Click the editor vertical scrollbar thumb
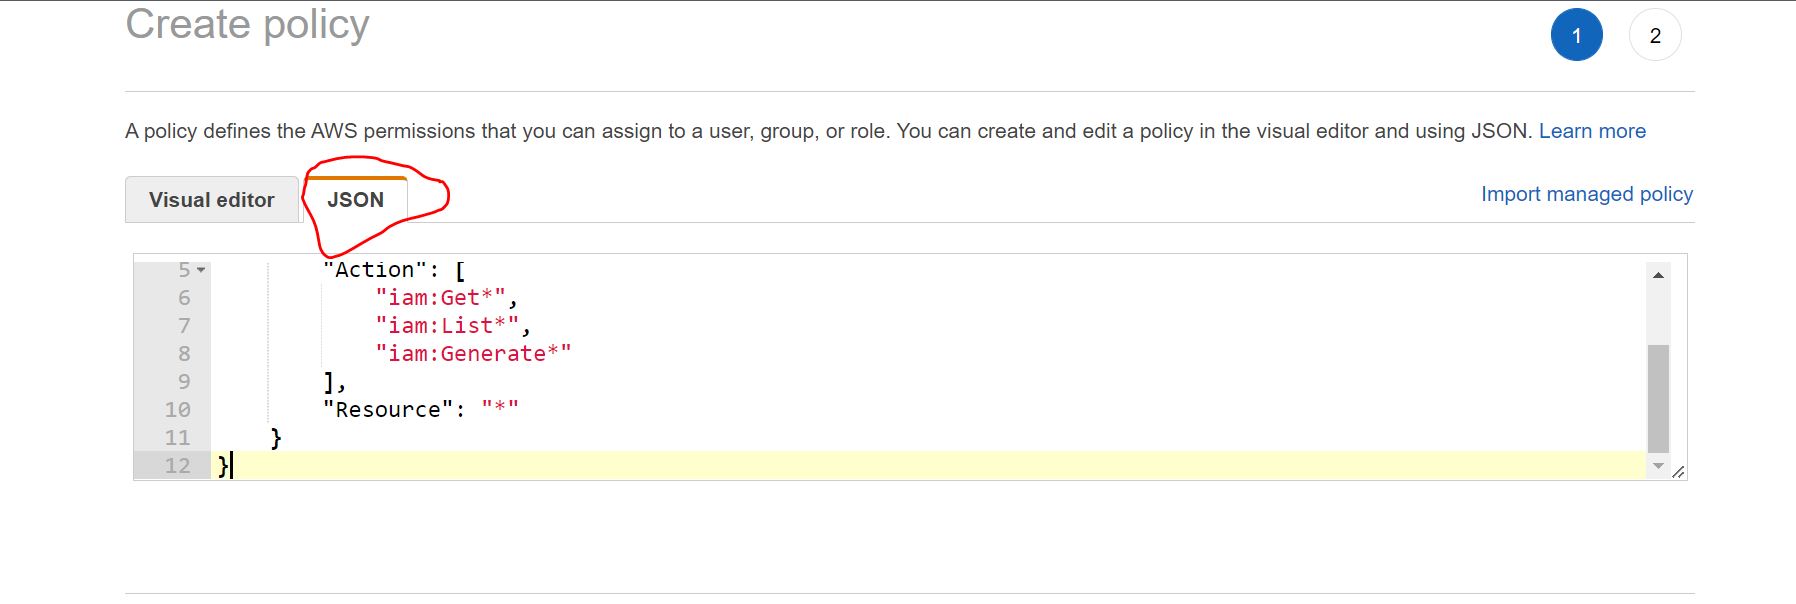Image resolution: width=1796 pixels, height=604 pixels. click(x=1658, y=398)
